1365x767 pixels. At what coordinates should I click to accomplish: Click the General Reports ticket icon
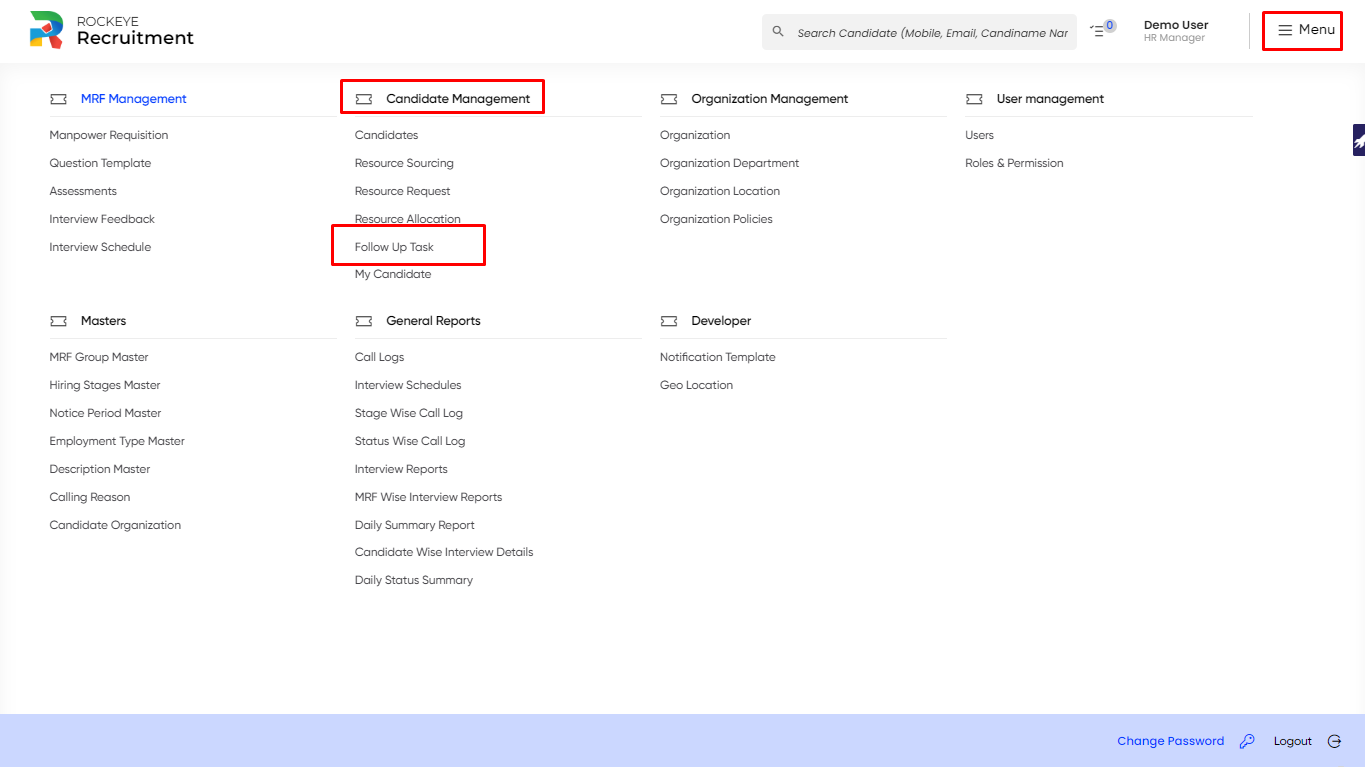(x=363, y=321)
